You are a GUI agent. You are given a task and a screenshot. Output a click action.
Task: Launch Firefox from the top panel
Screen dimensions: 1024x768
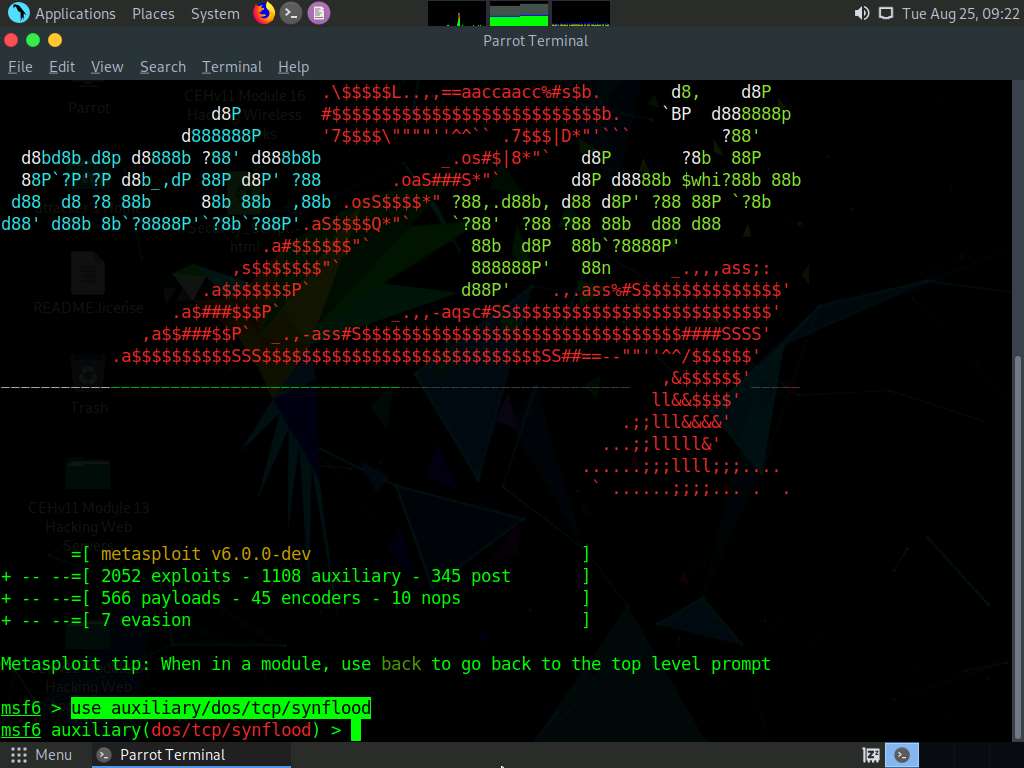(x=264, y=12)
